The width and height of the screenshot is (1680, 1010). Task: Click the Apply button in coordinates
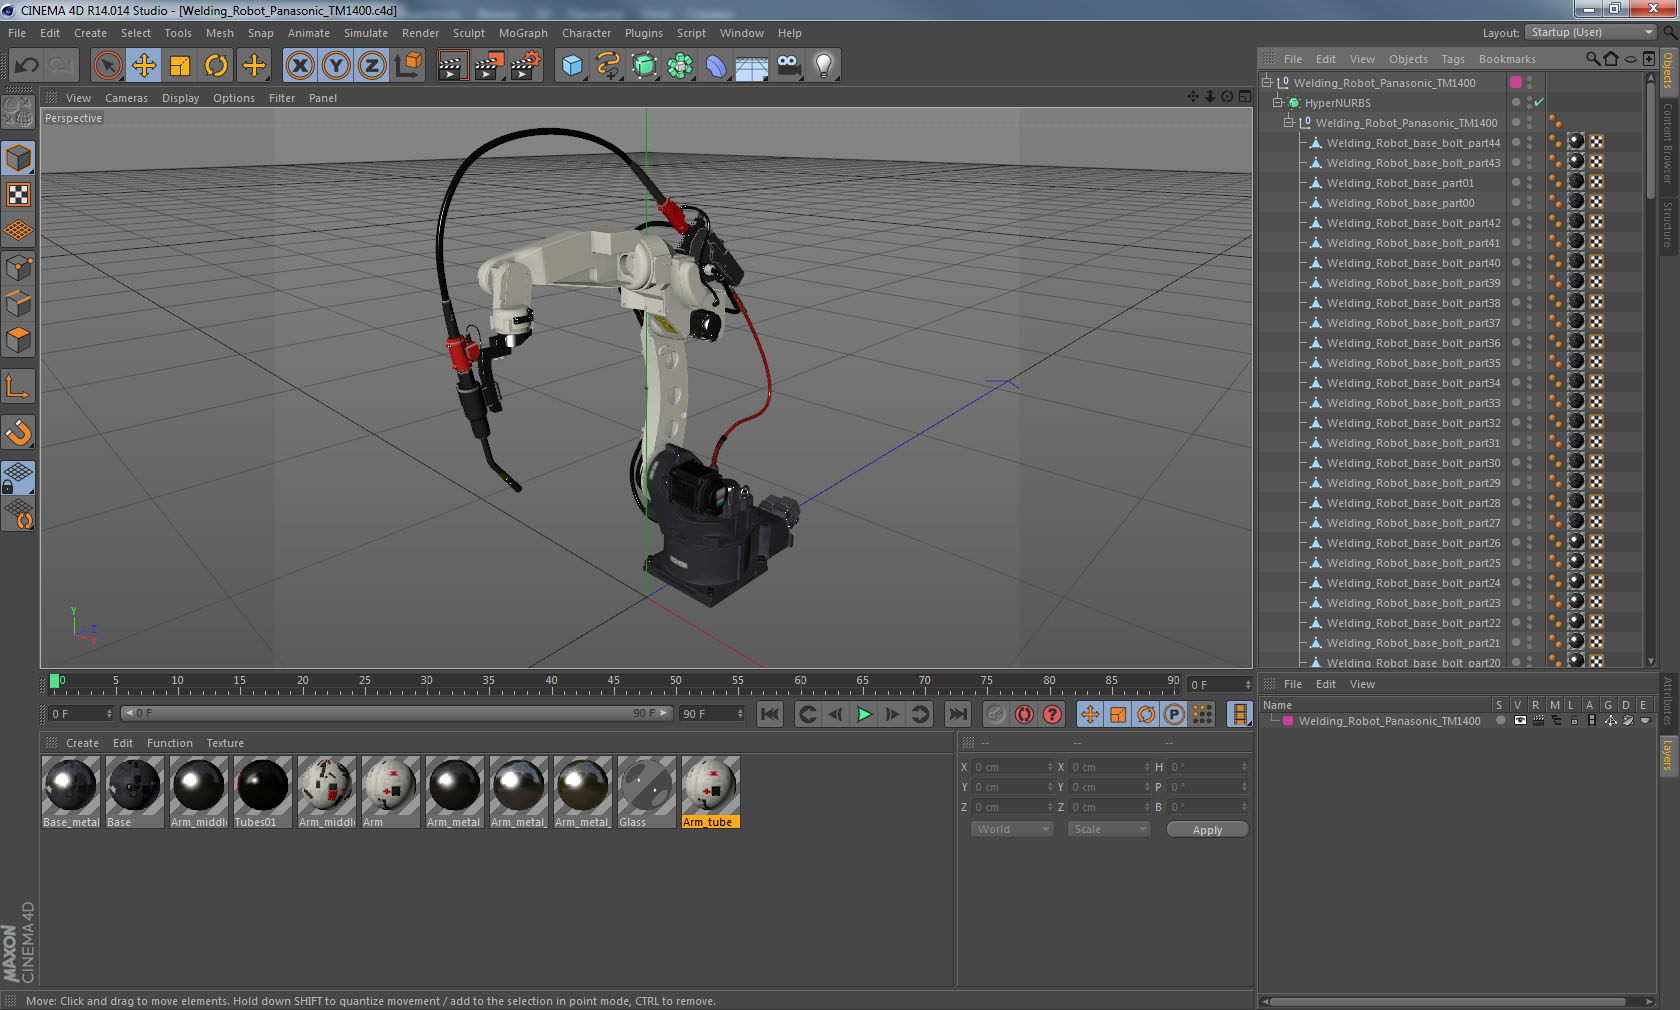(x=1207, y=830)
